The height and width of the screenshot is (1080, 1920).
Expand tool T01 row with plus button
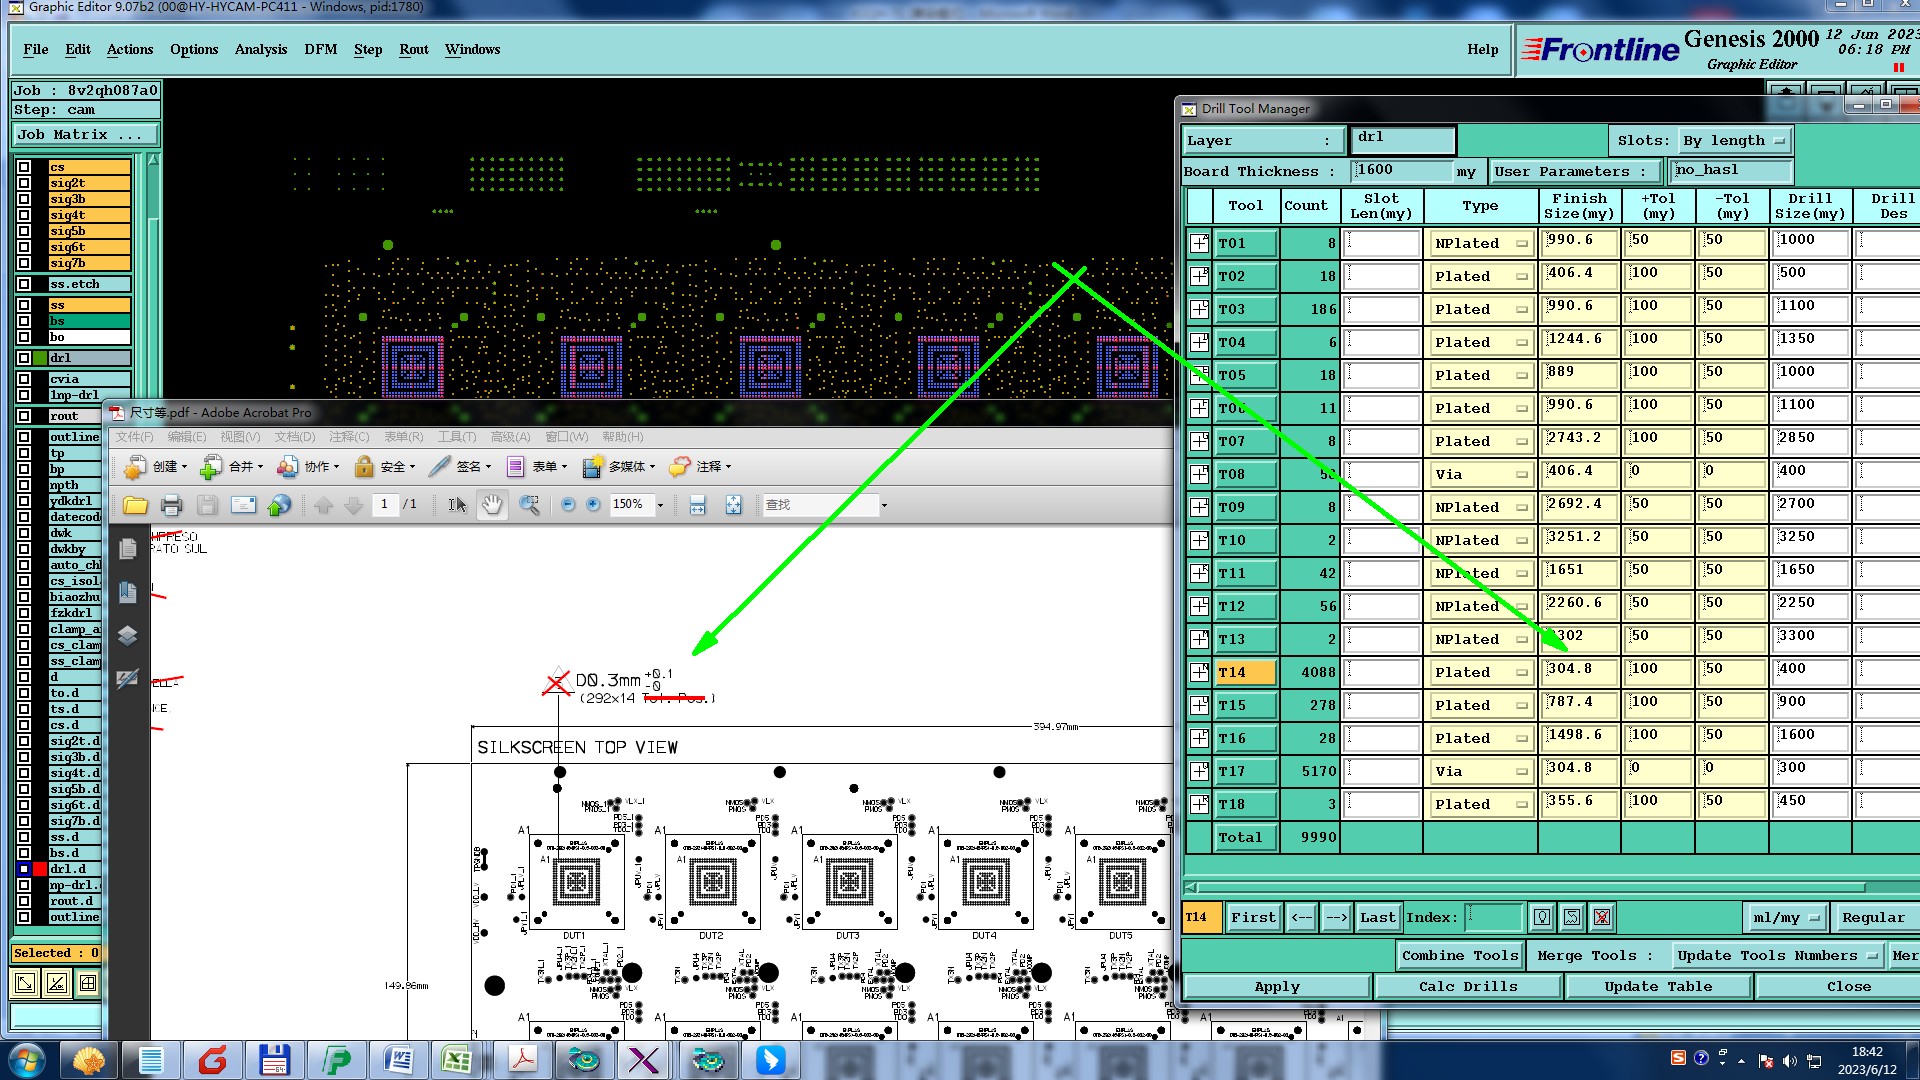[x=1199, y=243]
